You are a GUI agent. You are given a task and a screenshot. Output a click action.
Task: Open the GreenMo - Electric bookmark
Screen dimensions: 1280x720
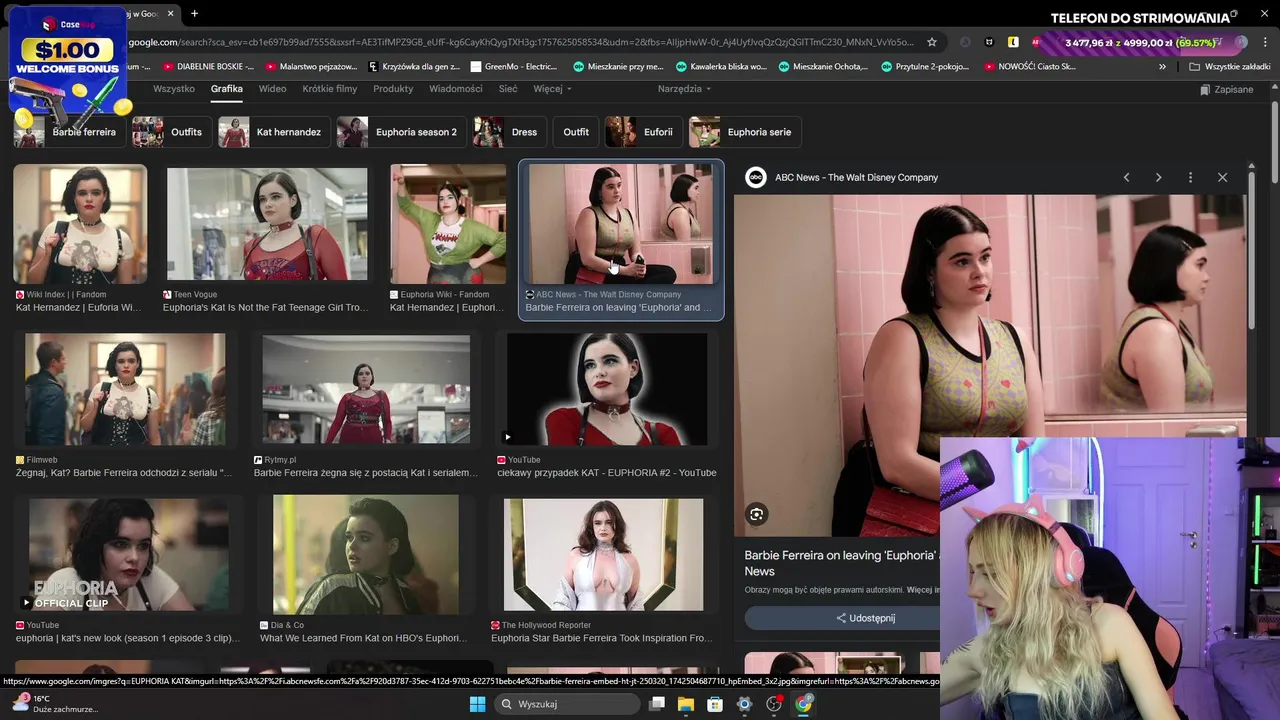[x=513, y=67]
